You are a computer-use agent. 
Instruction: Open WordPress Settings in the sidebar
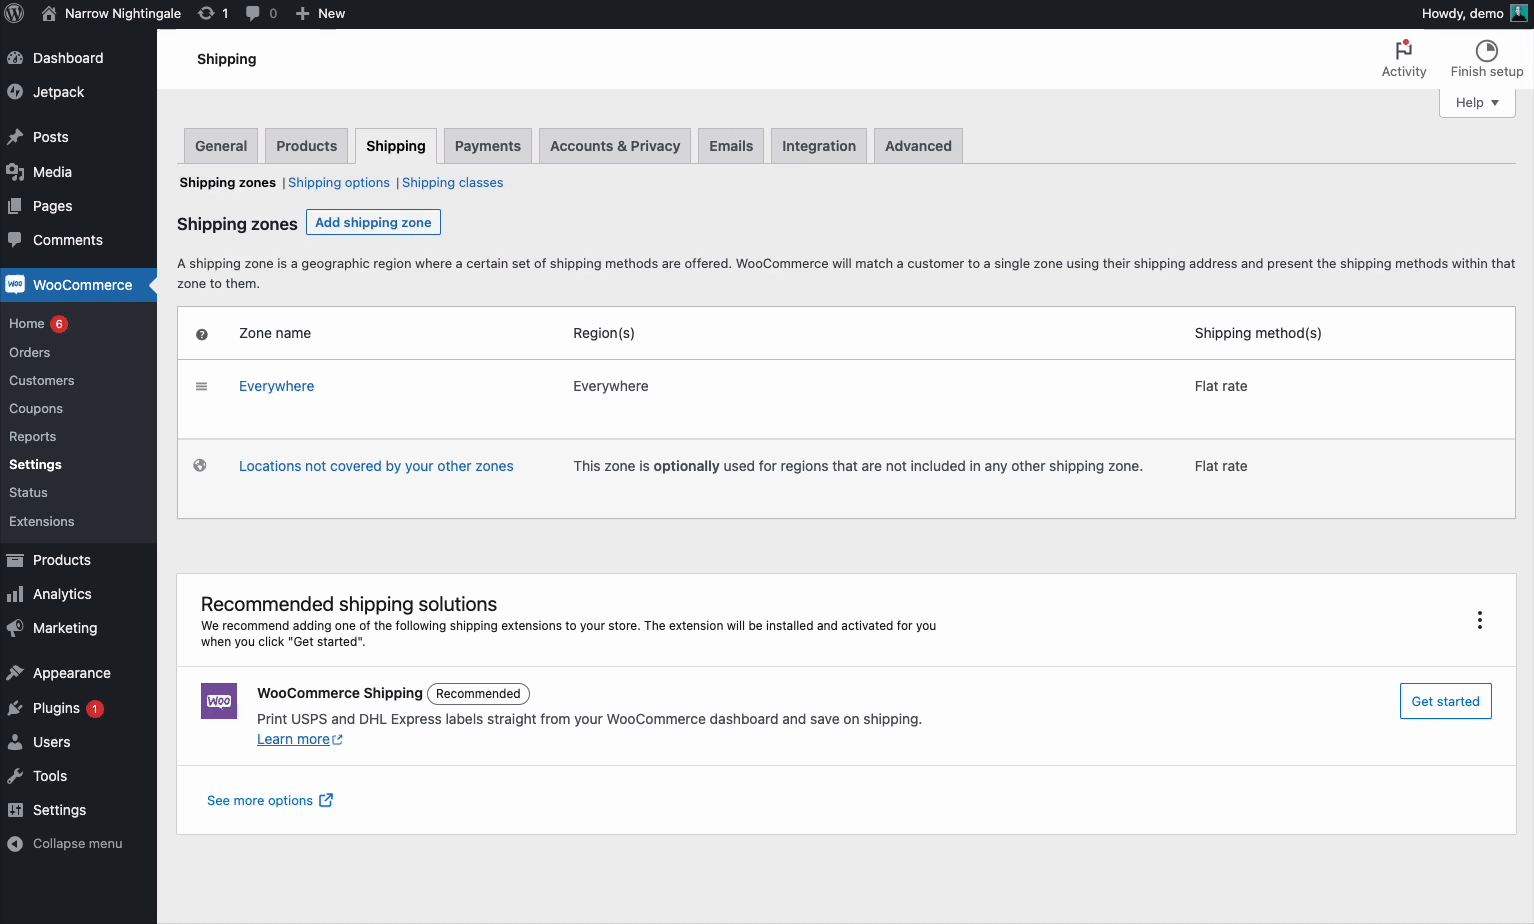coord(78,810)
